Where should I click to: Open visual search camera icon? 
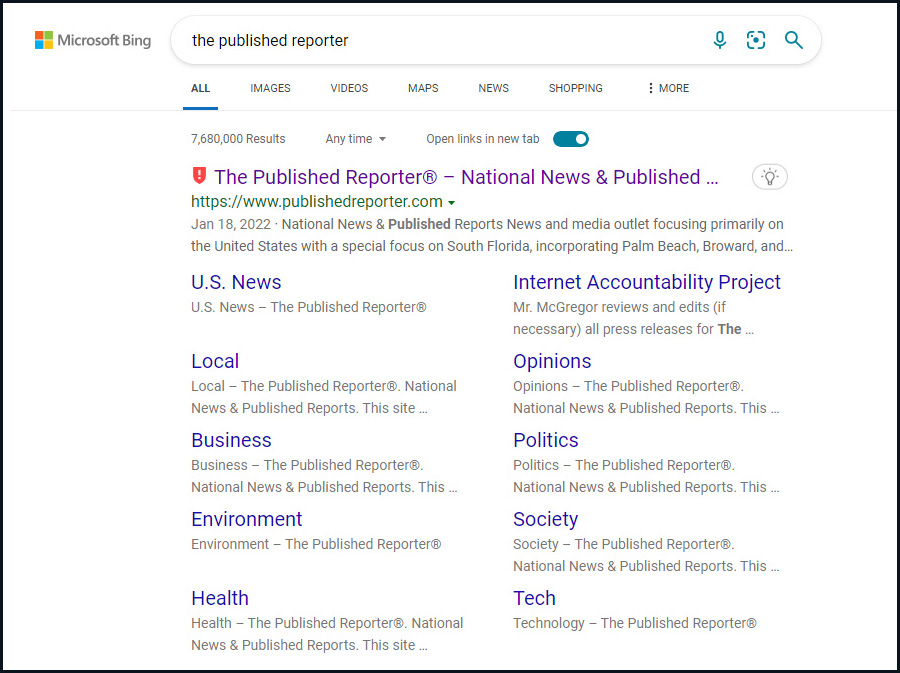pyautogui.click(x=756, y=40)
